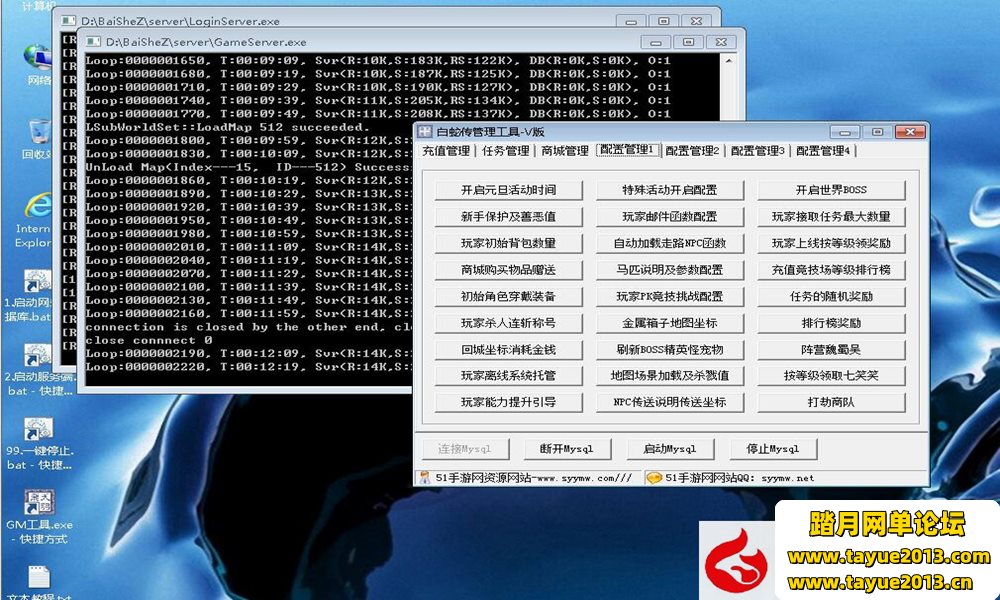Switch to the 配置管理2 tab
This screenshot has height=600, width=1000.
tap(692, 151)
